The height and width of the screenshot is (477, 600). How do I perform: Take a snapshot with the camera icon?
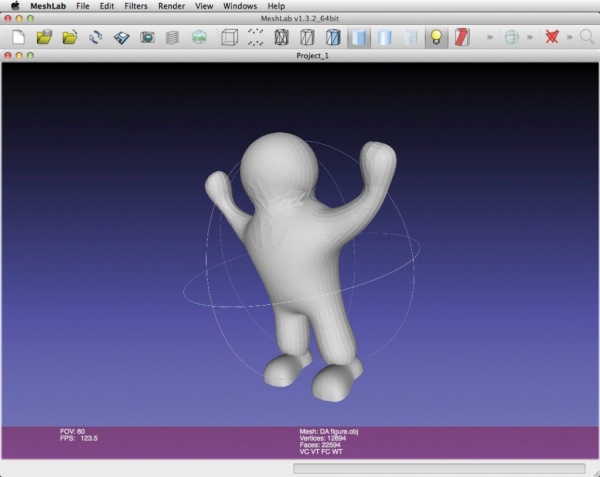[x=147, y=37]
